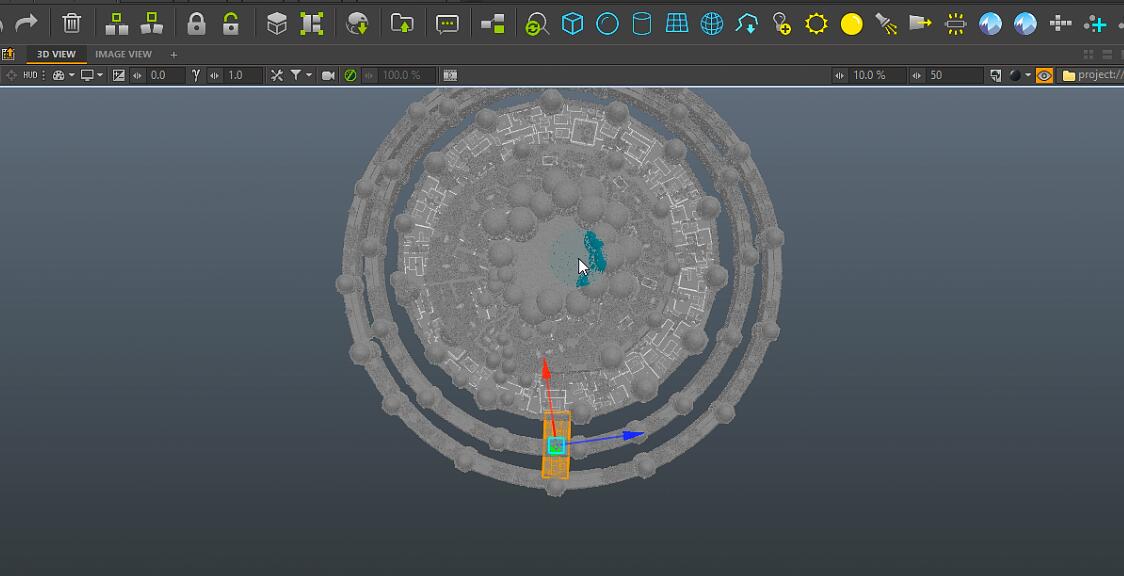Click the cyan square gizmo center handle
This screenshot has height=576, width=1124.
556,446
